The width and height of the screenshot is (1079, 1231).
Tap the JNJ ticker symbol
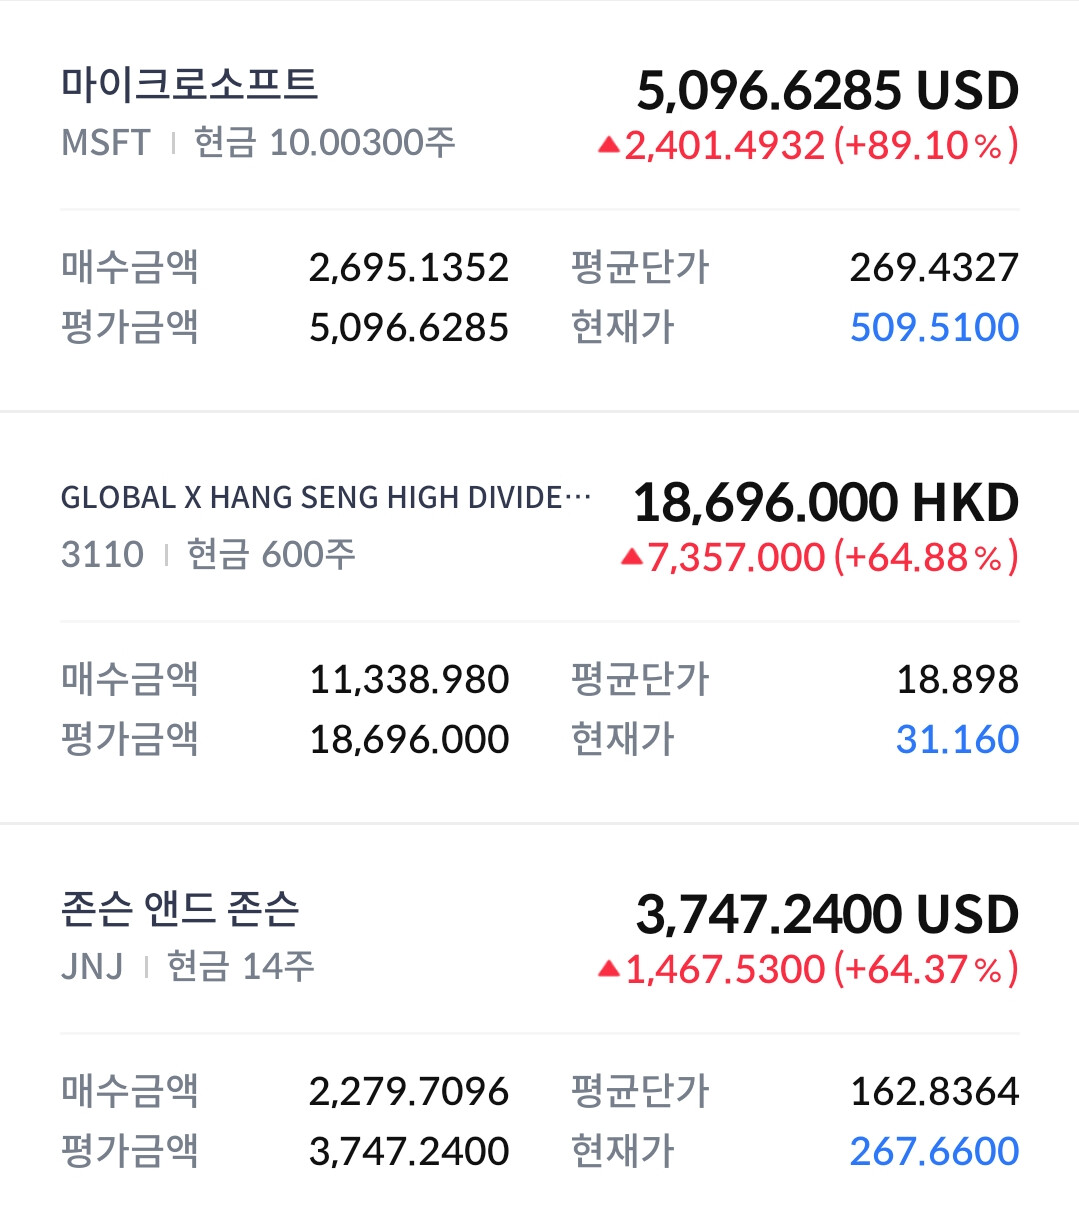92,966
